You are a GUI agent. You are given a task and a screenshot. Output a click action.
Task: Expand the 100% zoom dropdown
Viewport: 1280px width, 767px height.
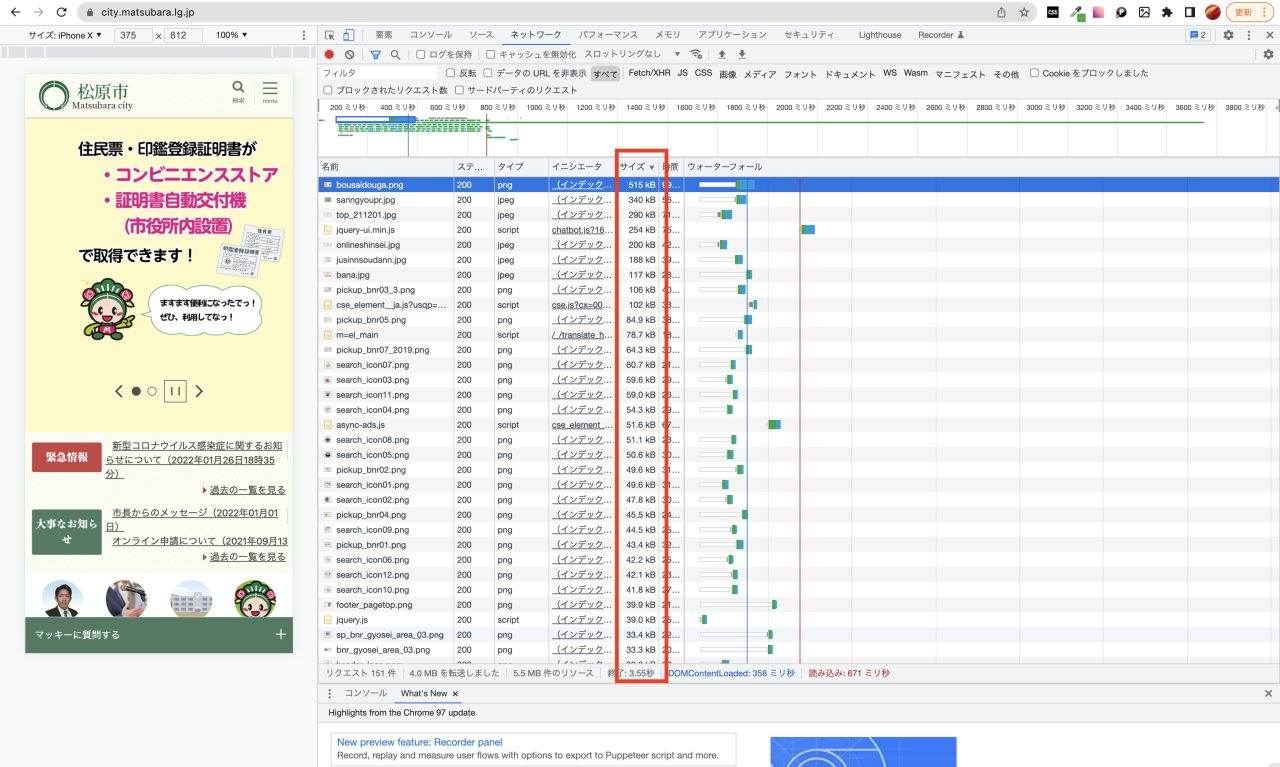pyautogui.click(x=232, y=35)
